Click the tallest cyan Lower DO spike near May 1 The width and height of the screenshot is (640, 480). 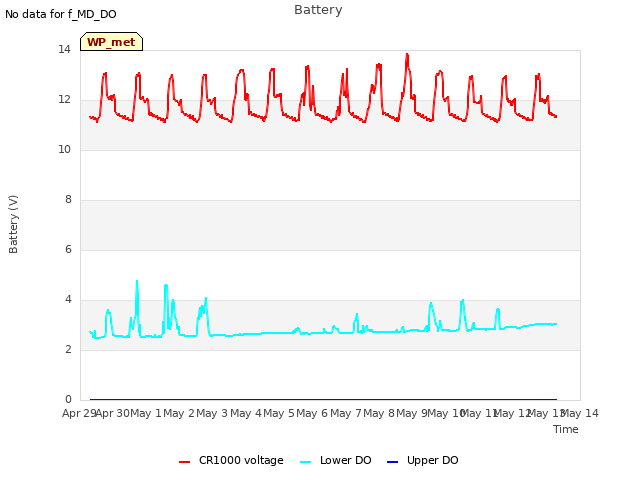(x=137, y=281)
